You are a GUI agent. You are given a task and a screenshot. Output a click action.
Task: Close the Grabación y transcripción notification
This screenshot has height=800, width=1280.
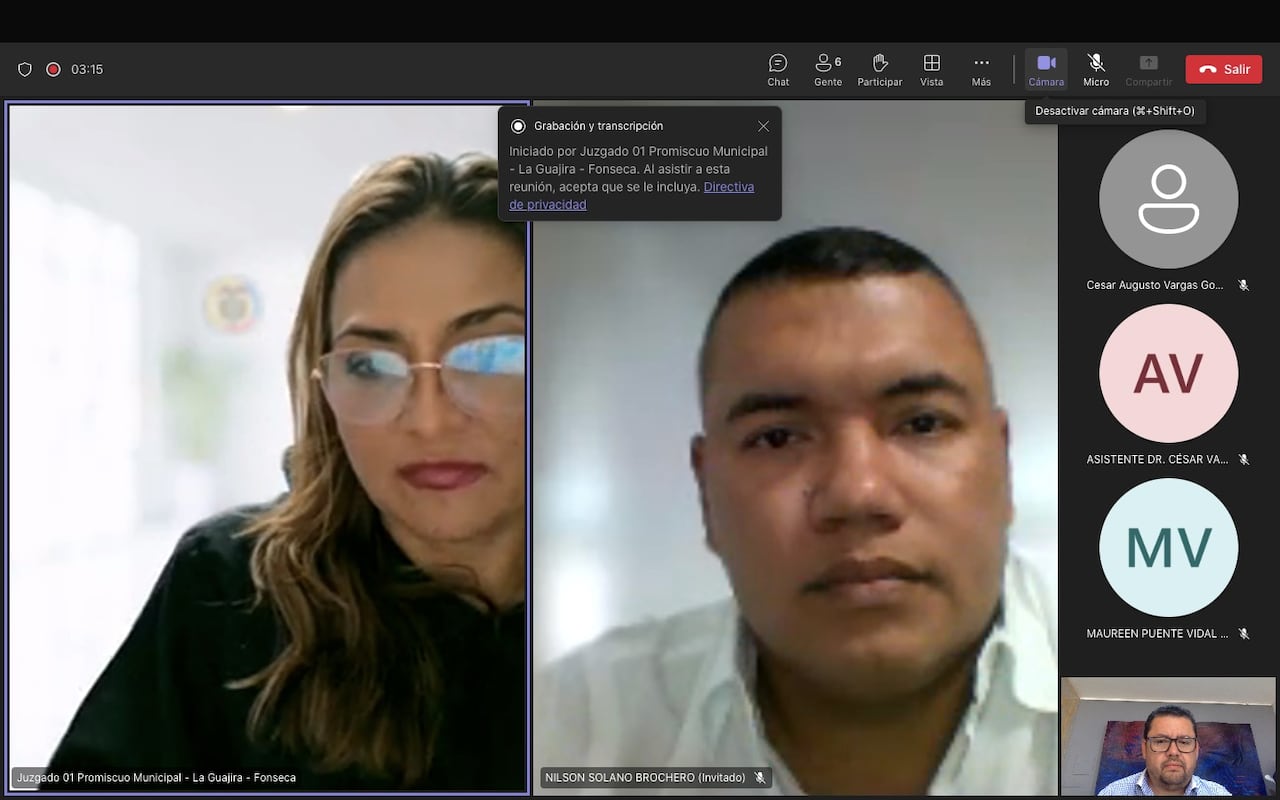click(x=763, y=126)
